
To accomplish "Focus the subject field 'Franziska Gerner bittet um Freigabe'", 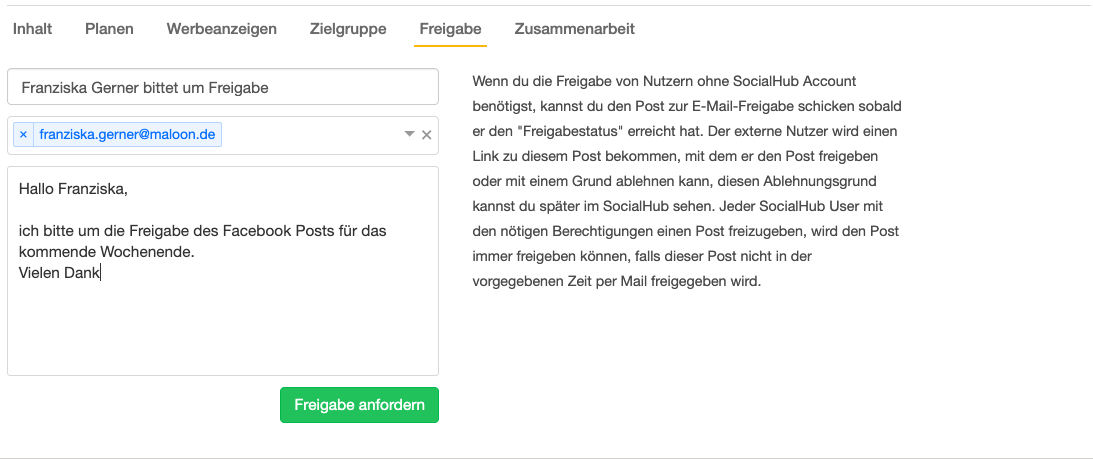I will pyautogui.click(x=222, y=87).
